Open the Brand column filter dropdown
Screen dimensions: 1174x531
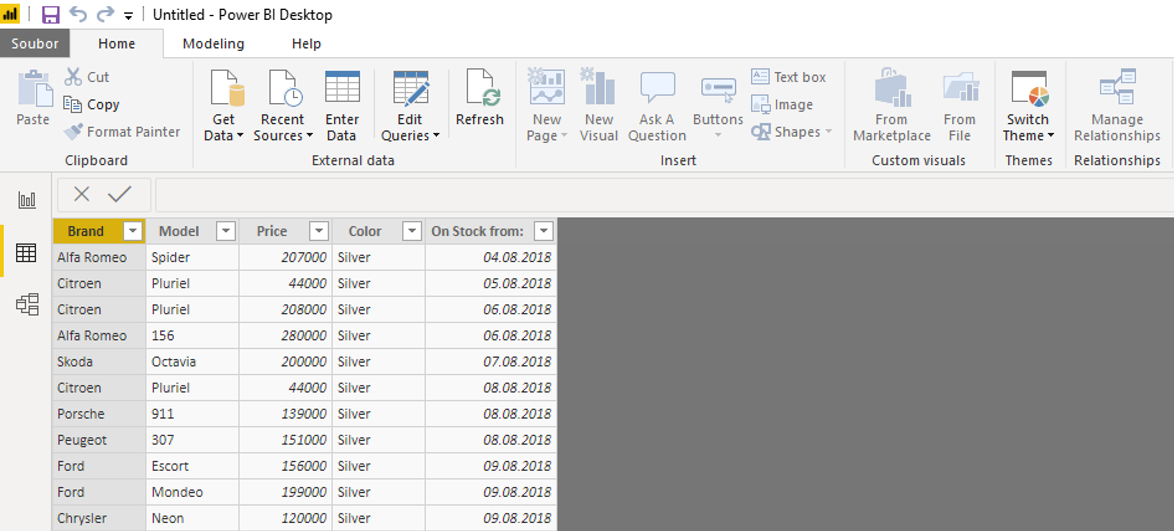(133, 231)
